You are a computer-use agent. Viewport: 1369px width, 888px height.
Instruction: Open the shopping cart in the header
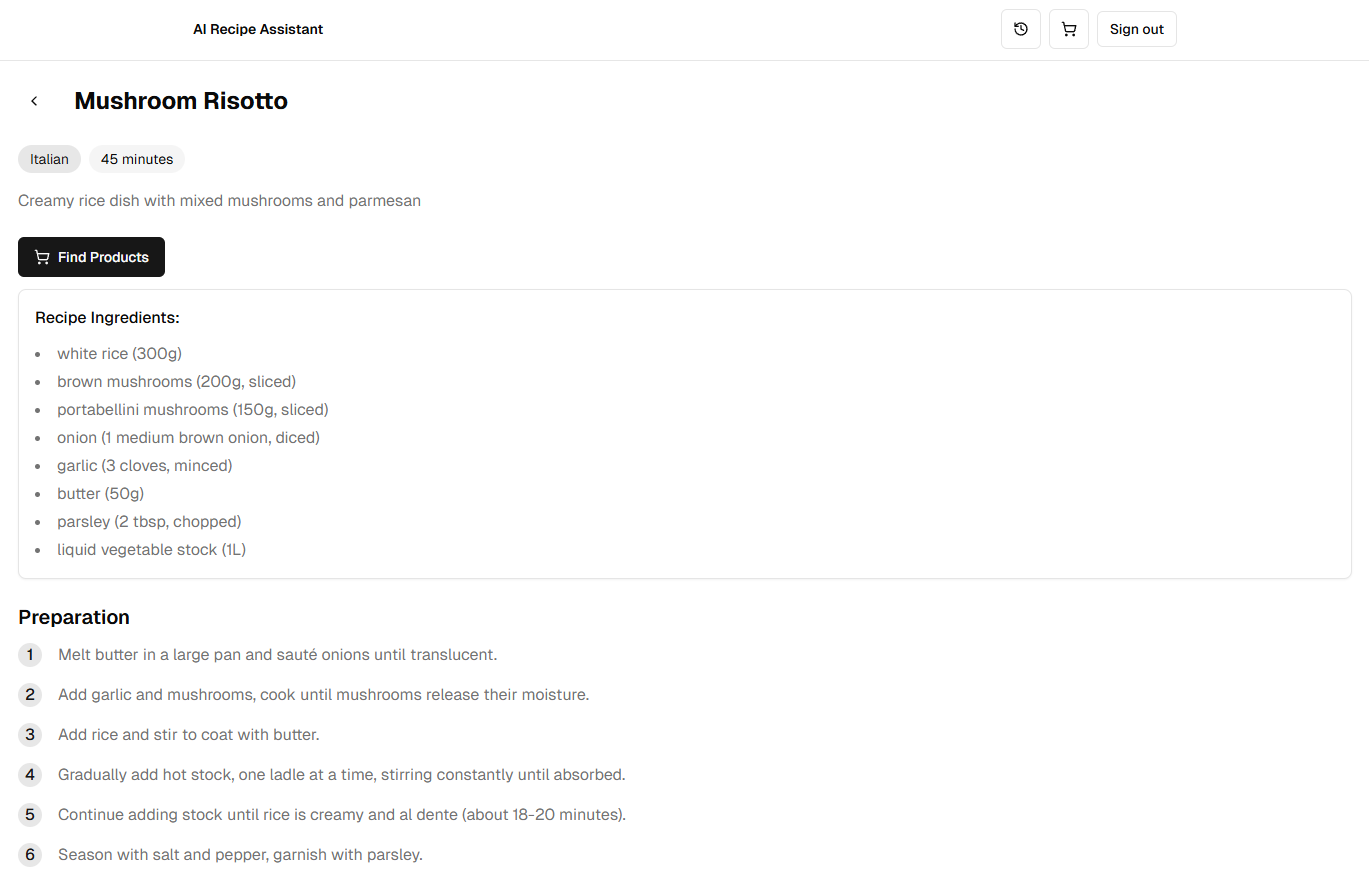(x=1068, y=29)
